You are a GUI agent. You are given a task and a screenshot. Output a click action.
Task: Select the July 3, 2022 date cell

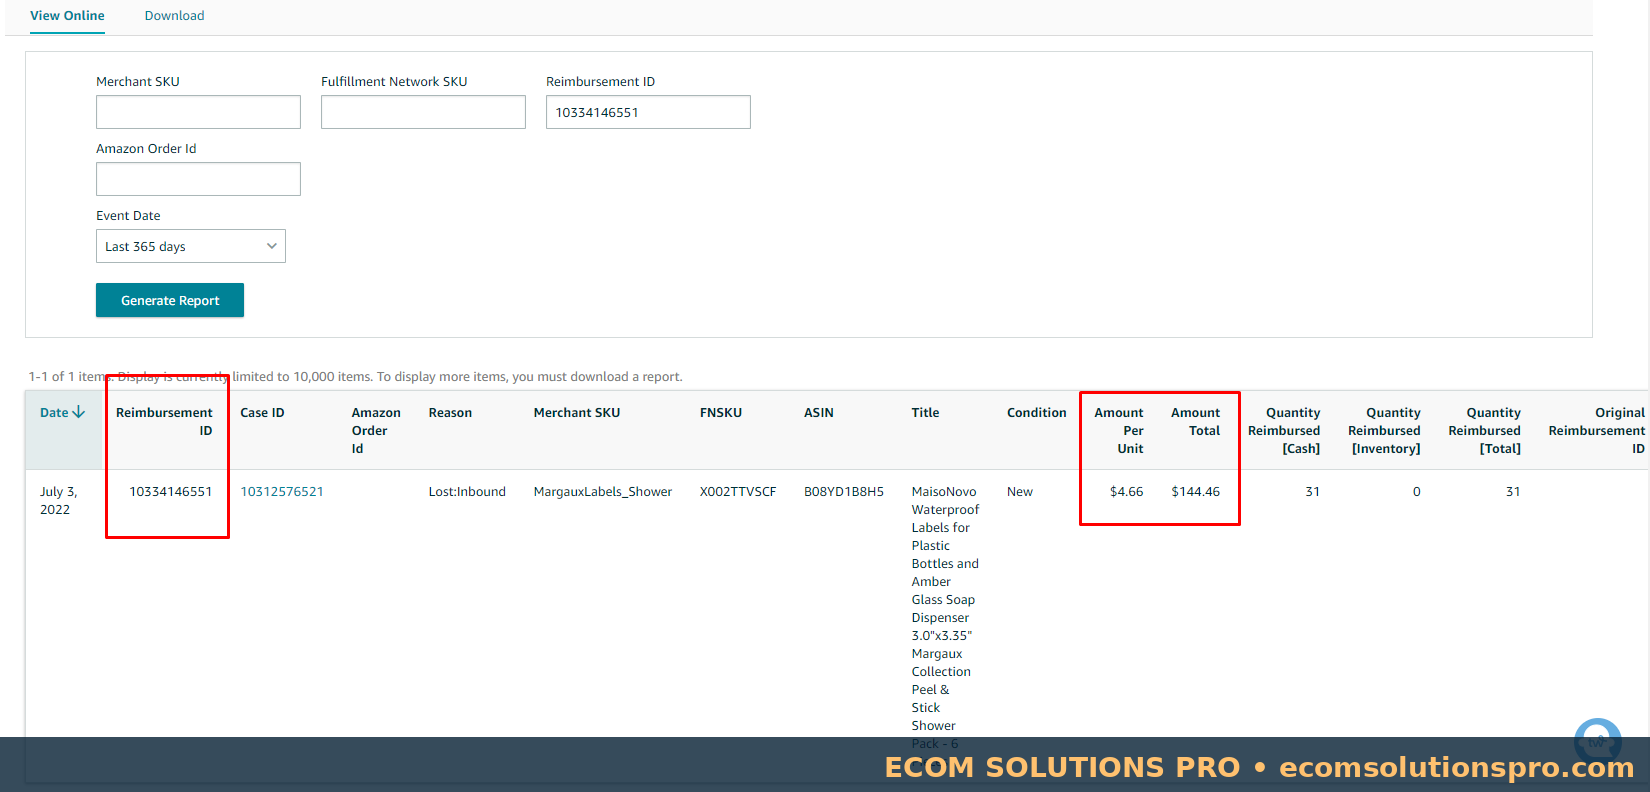click(58, 500)
